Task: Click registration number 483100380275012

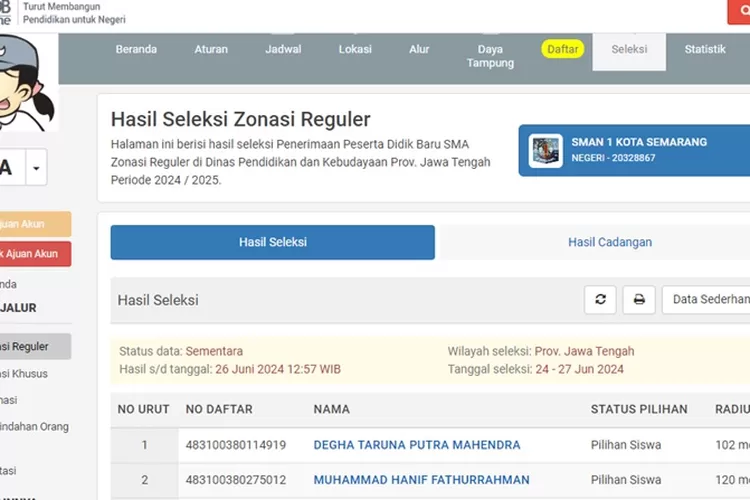Action: pos(236,480)
